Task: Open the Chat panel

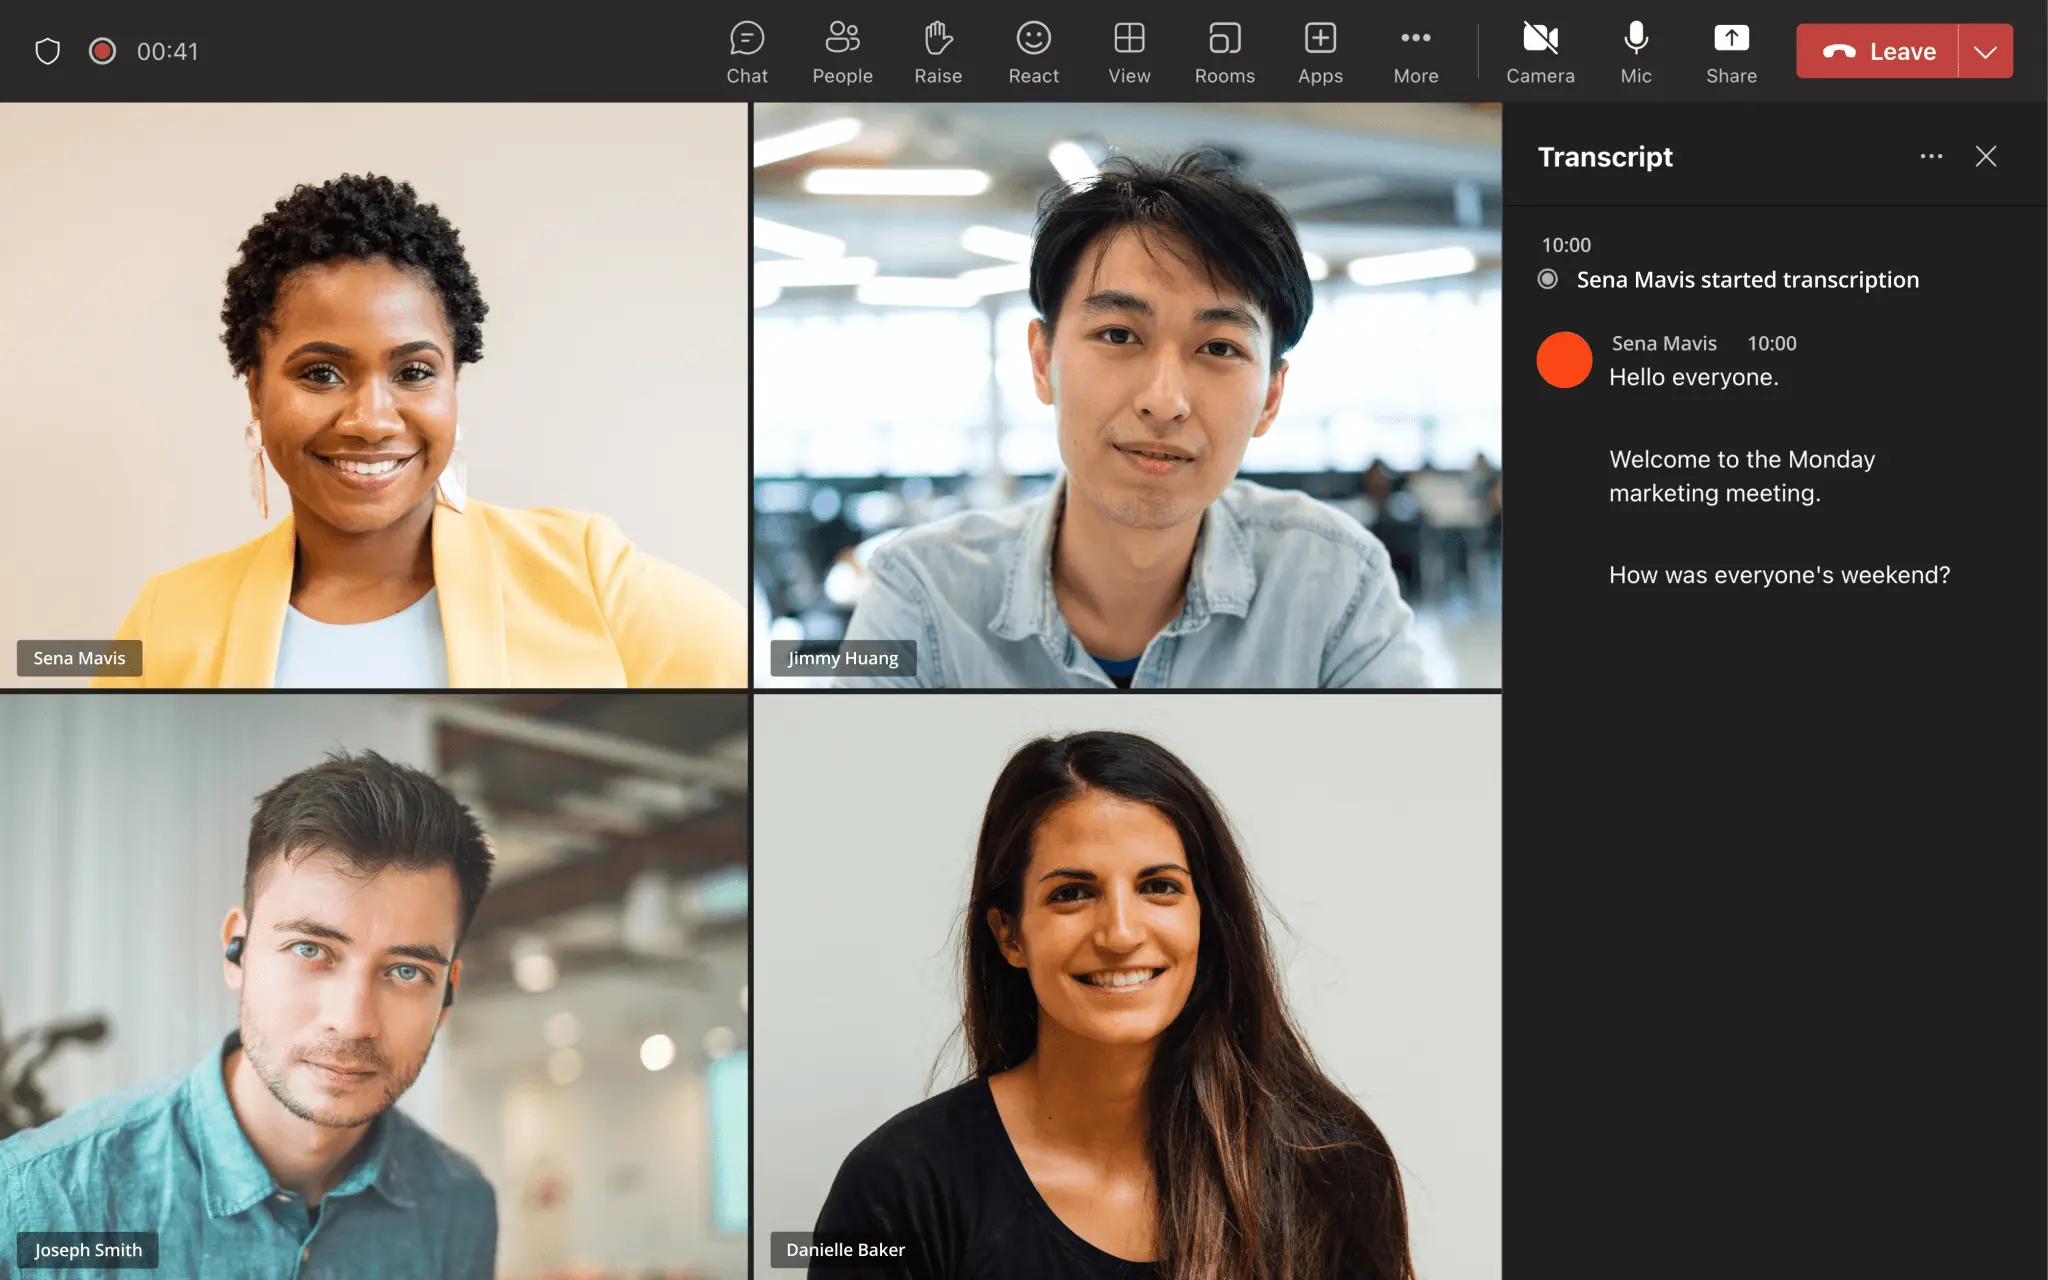Action: coord(746,52)
